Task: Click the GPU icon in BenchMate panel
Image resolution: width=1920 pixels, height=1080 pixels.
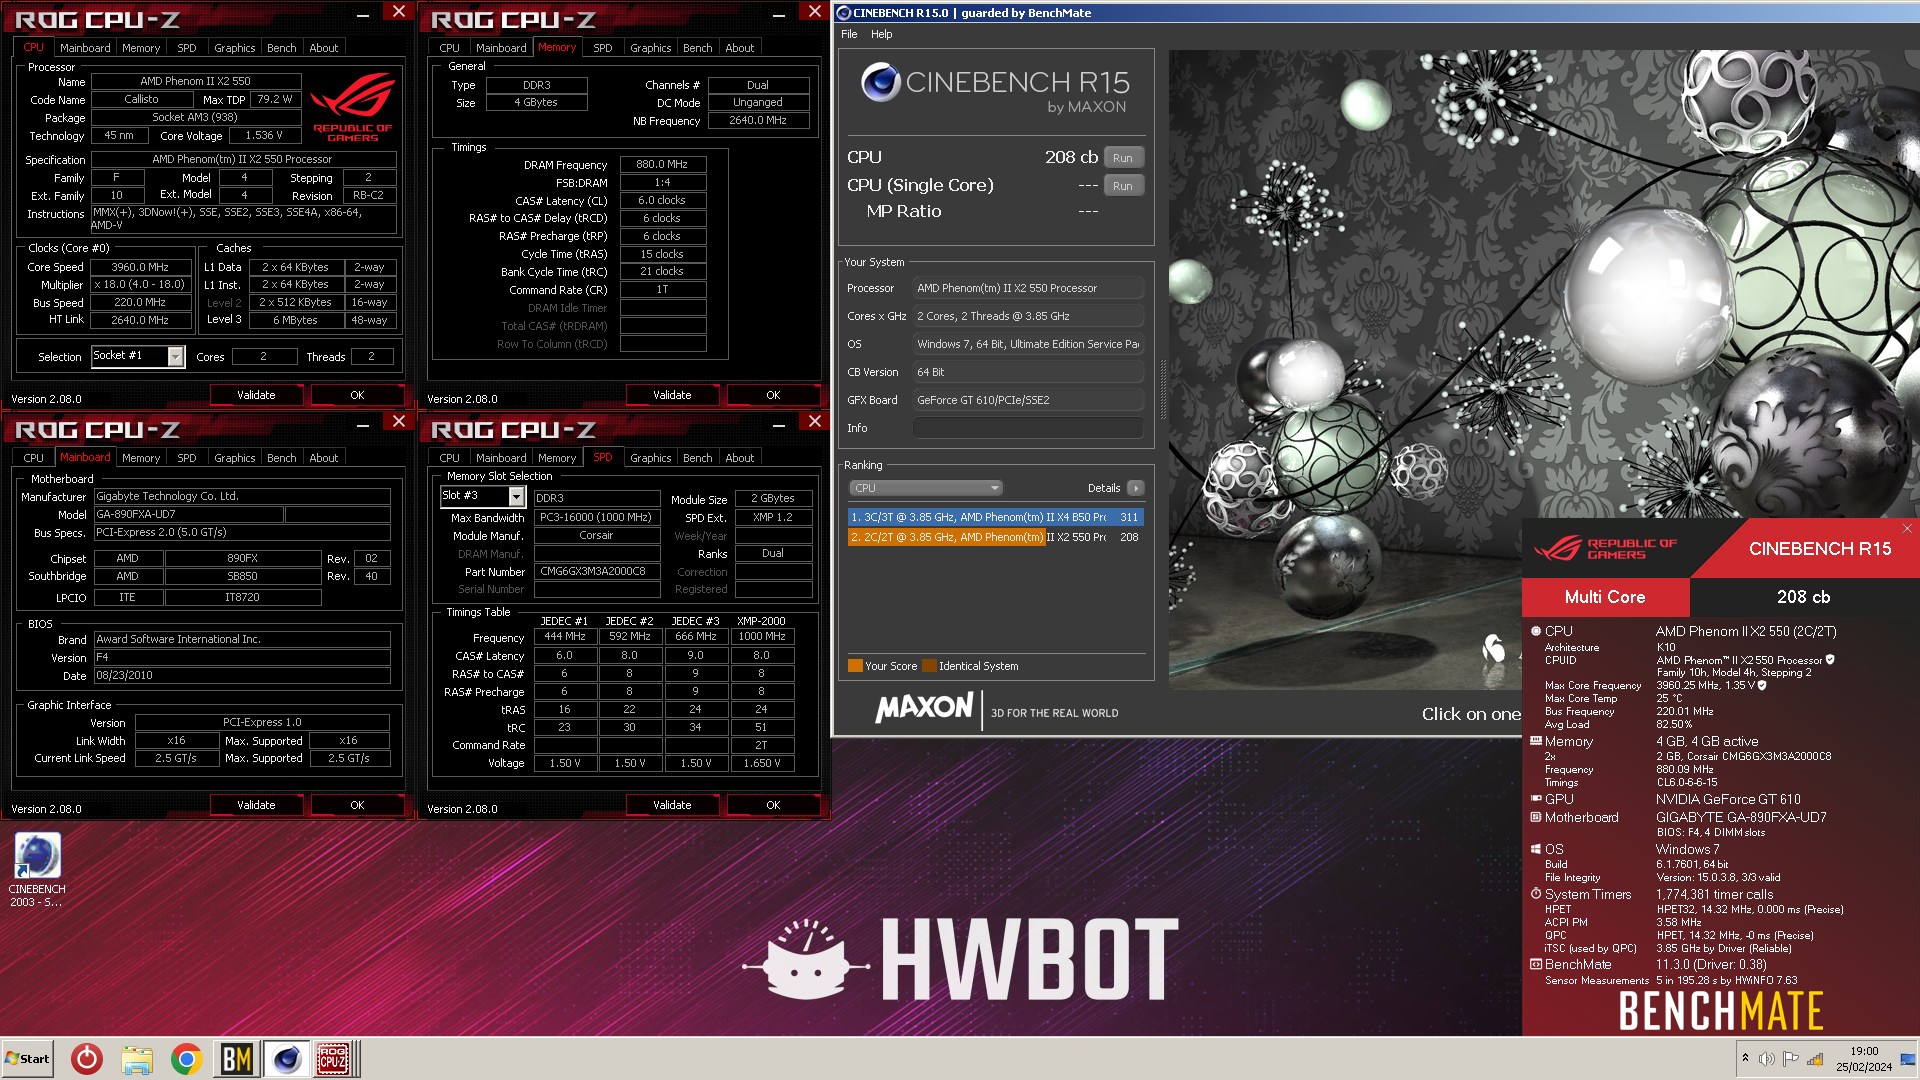Action: [1536, 798]
